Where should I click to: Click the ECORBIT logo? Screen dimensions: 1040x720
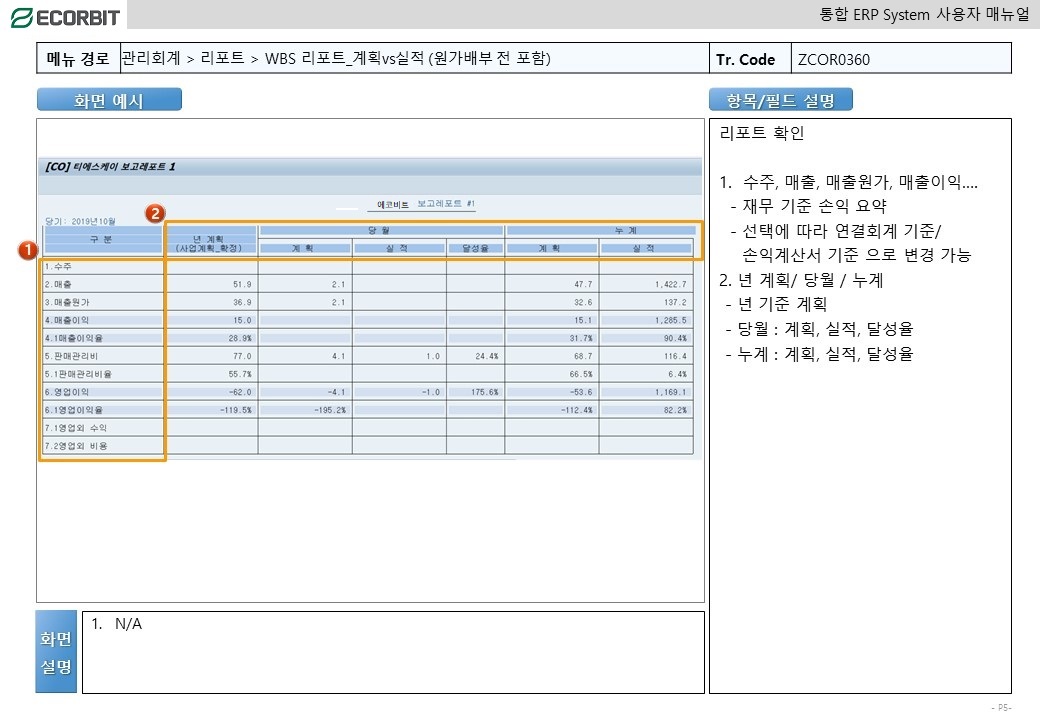pyautogui.click(x=64, y=16)
